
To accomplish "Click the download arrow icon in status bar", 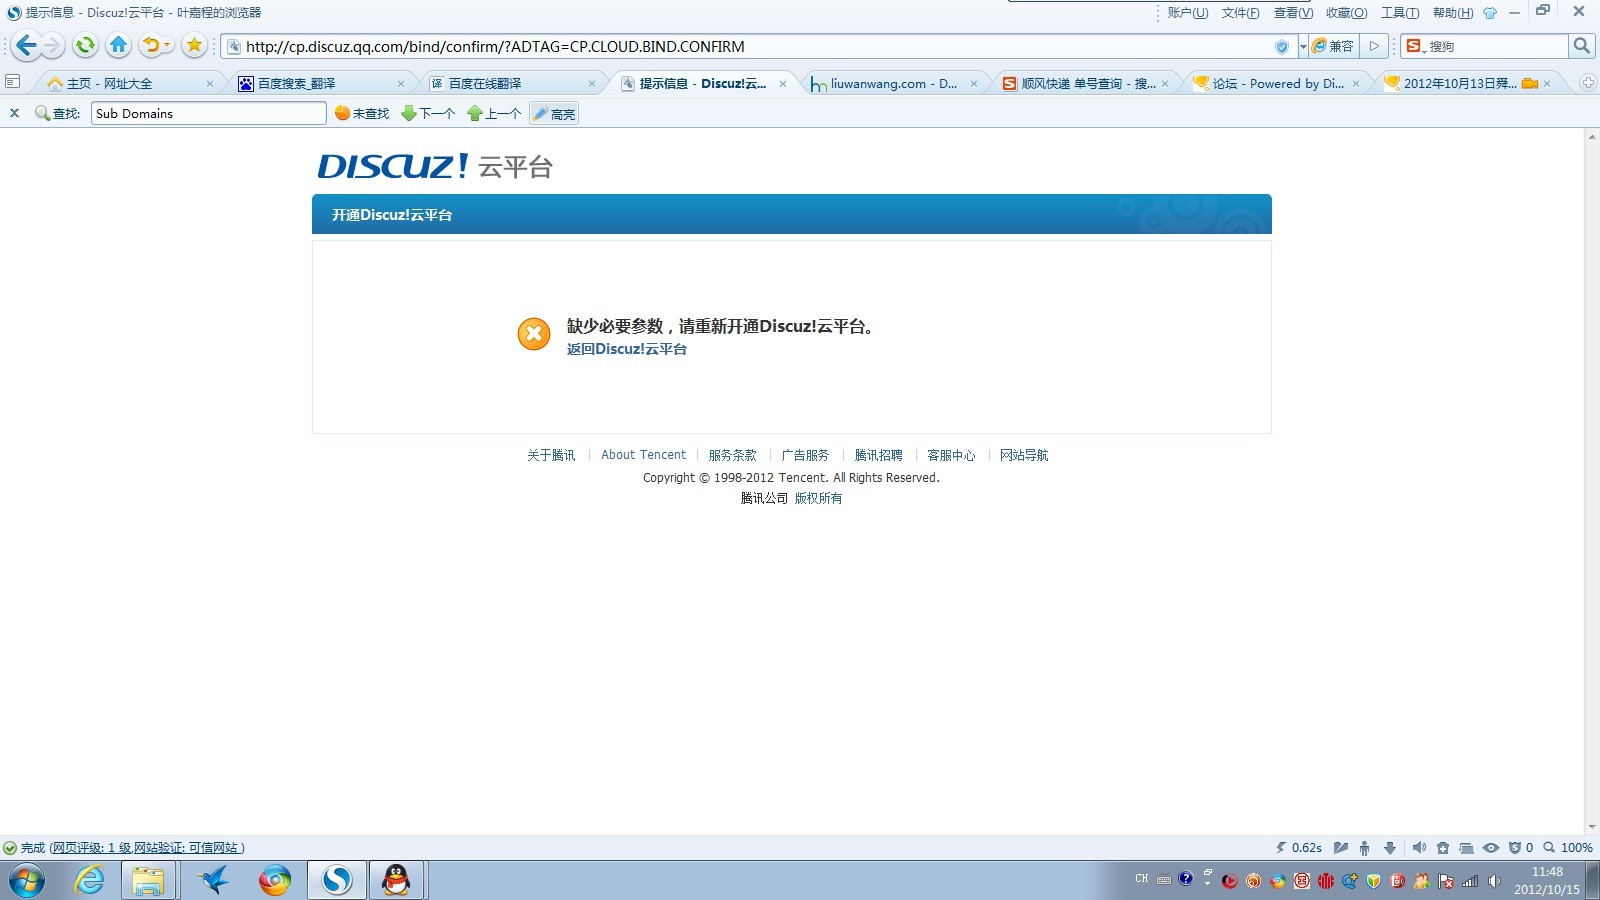I will point(1389,848).
